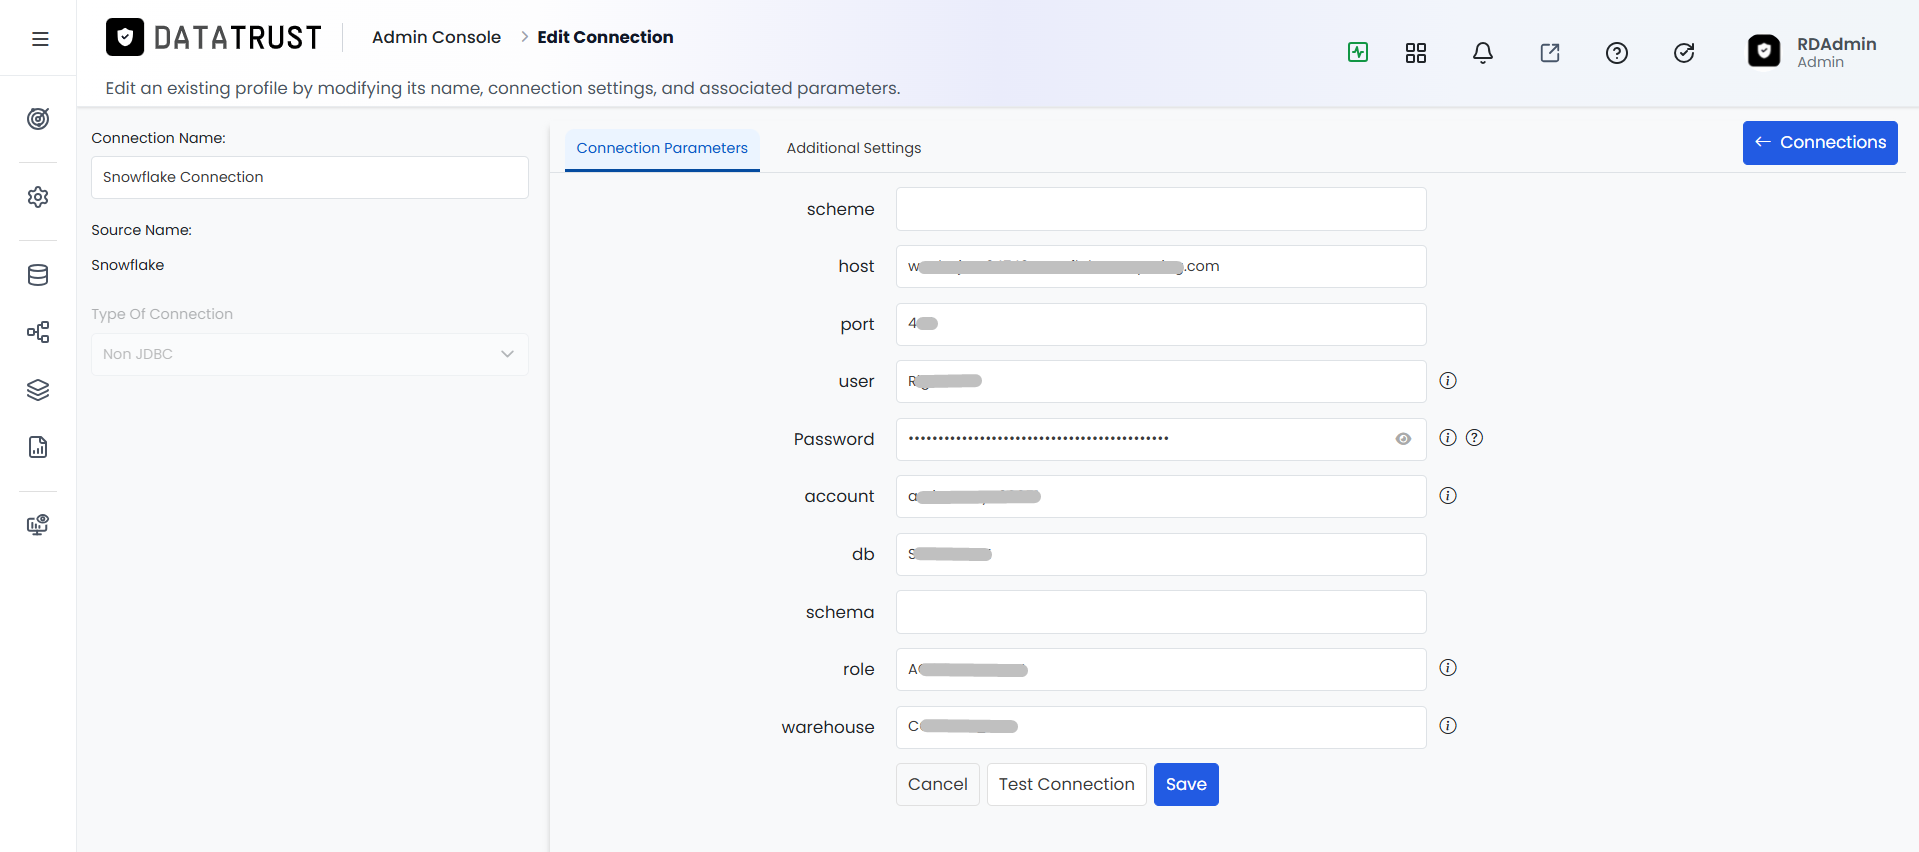Focus the account input field

(x=1161, y=496)
